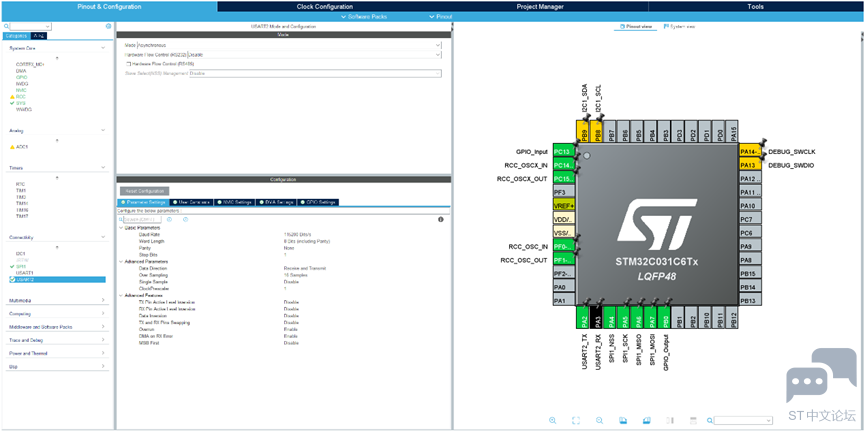This screenshot has width=865, height=431.
Task: Open the Software Packs menu
Action: [364, 17]
